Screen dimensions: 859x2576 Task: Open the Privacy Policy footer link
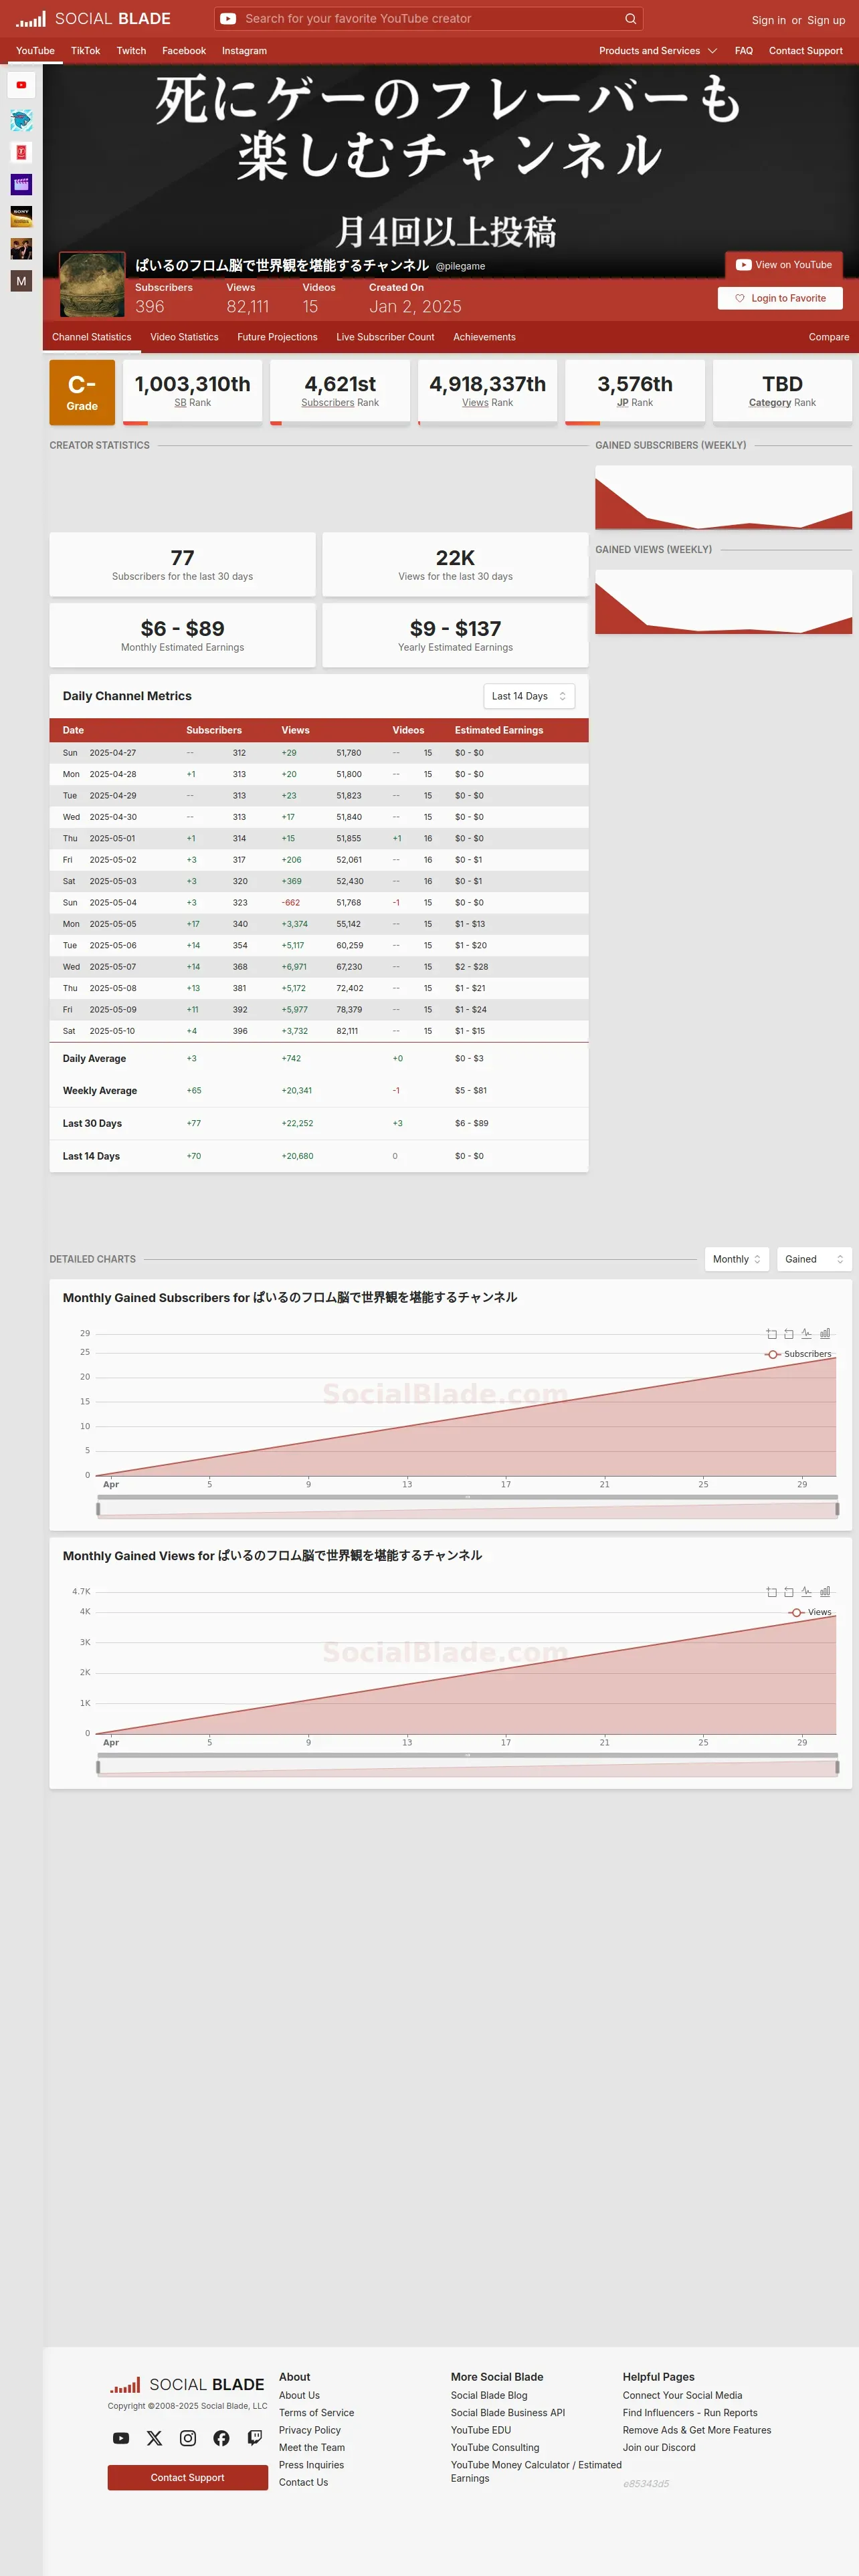click(310, 2430)
